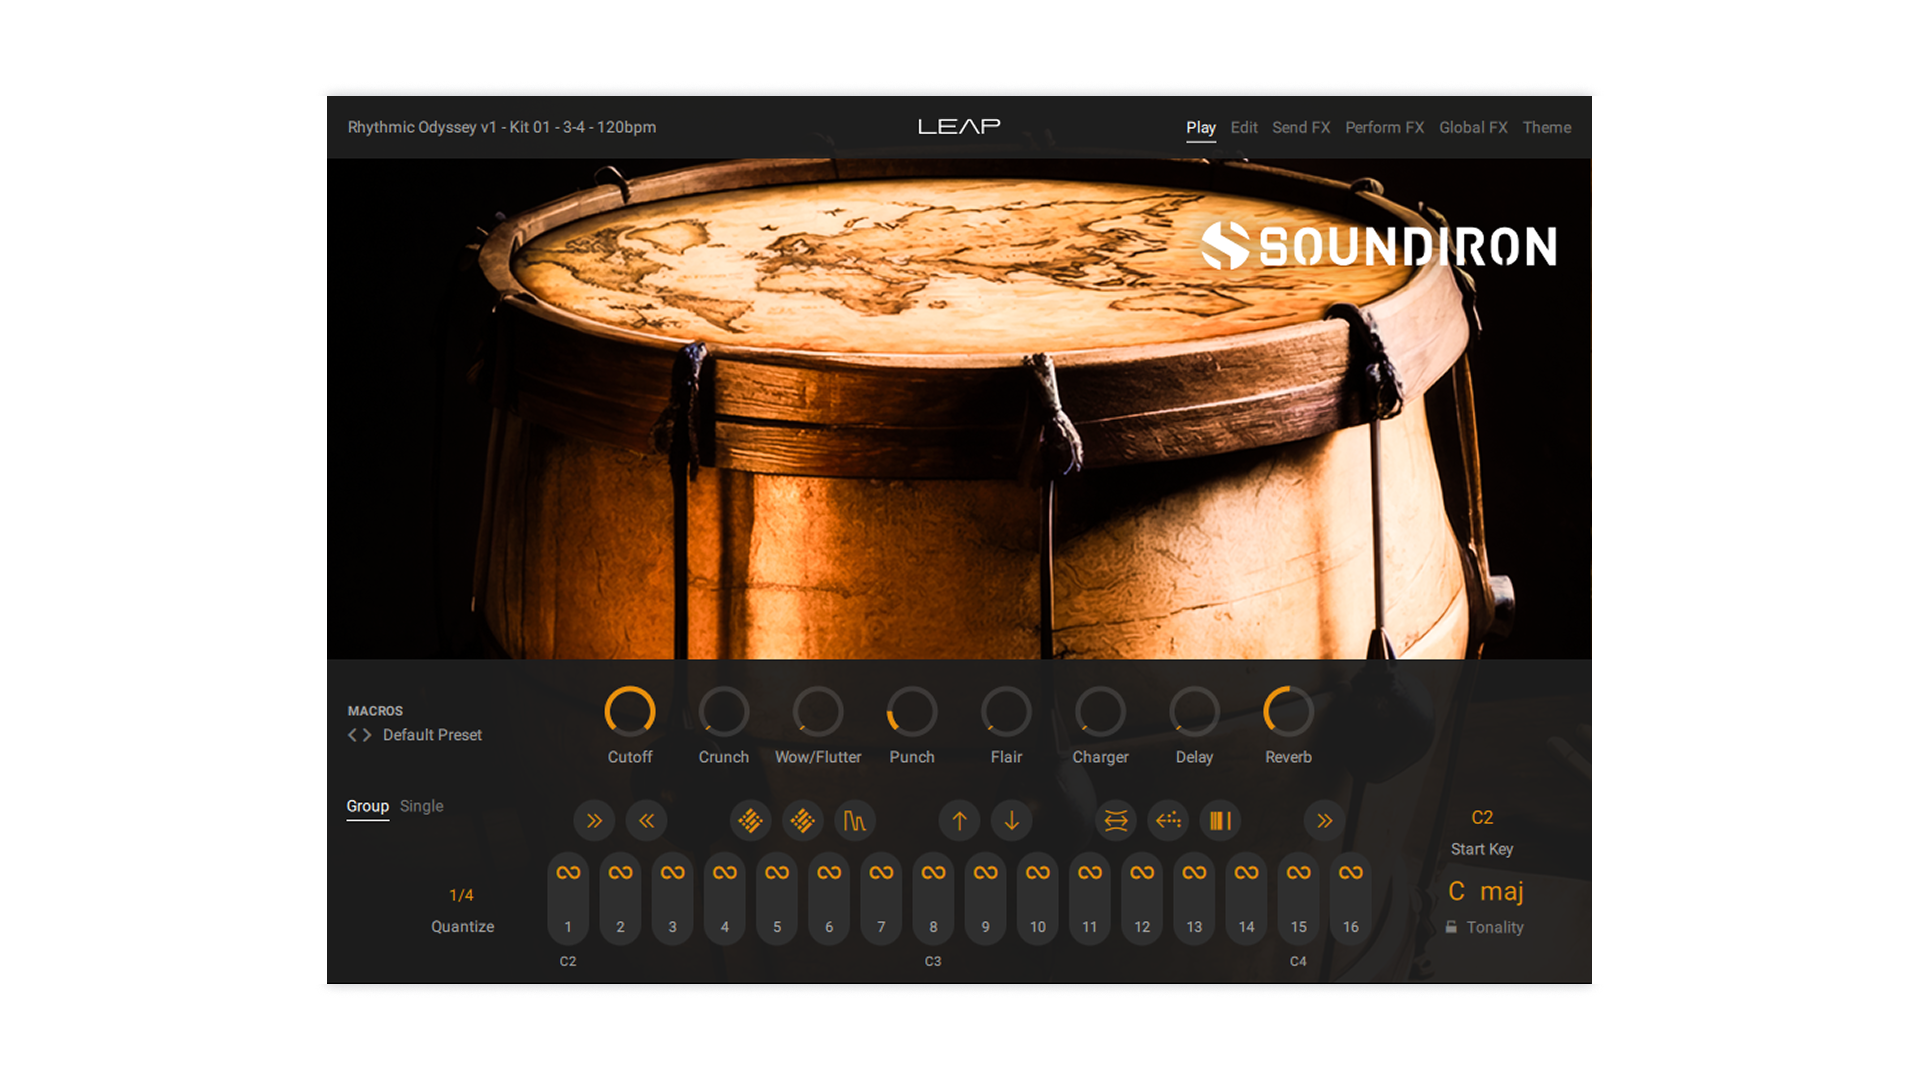Image resolution: width=1920 pixels, height=1080 pixels.
Task: Open the Quantize 1/4 value menu
Action: pos(461,895)
